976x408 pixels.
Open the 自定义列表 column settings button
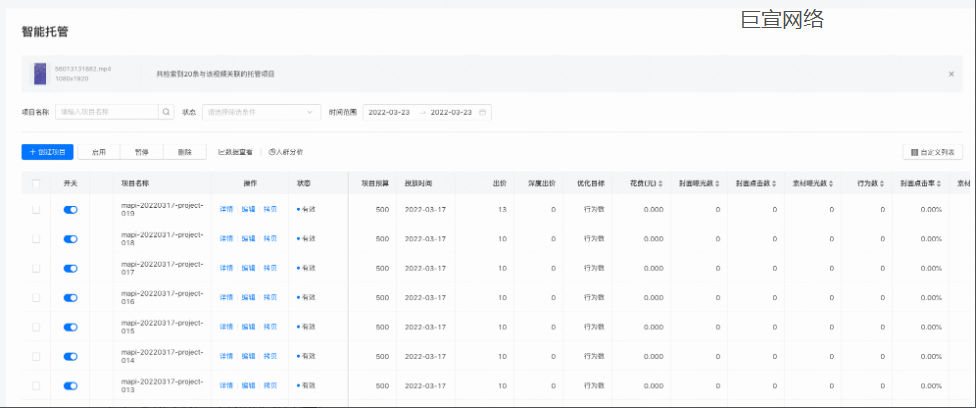point(933,152)
